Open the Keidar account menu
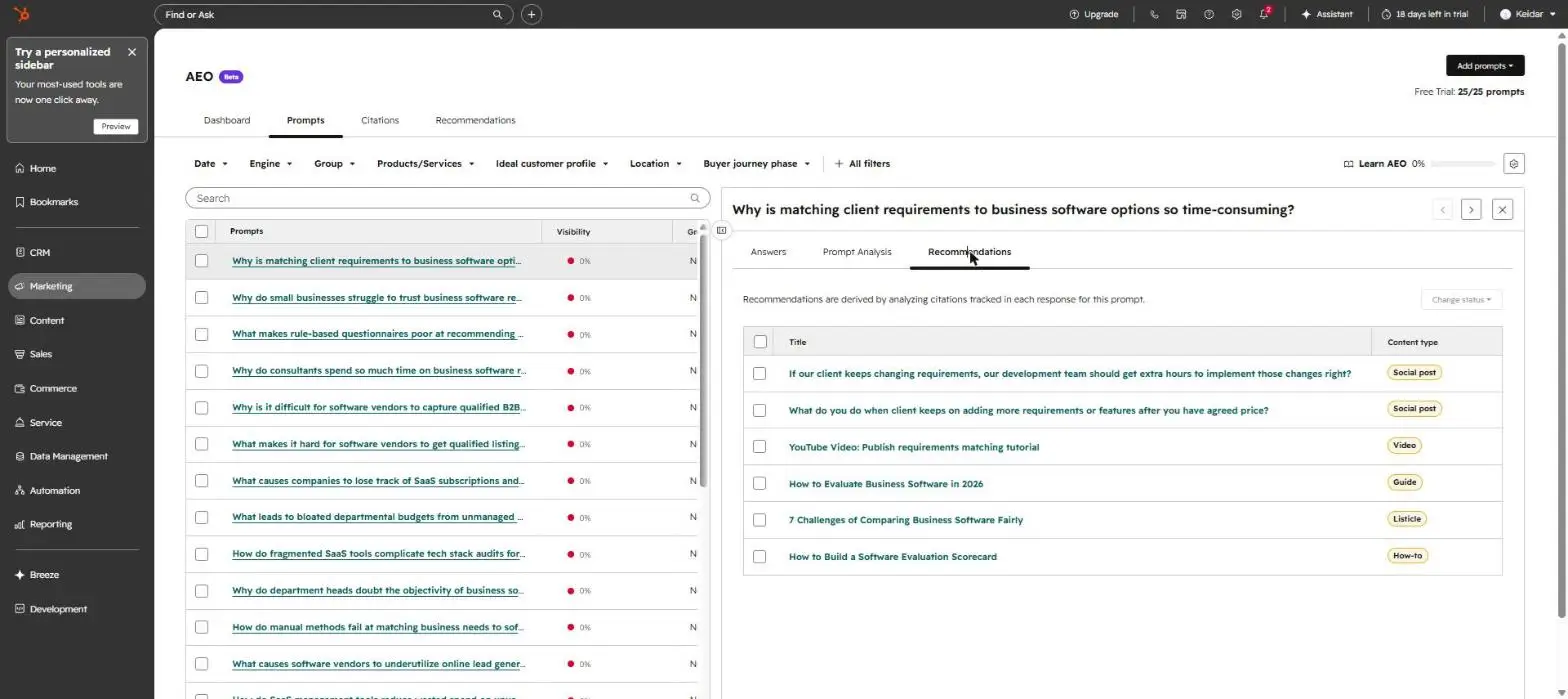This screenshot has width=1568, height=699. [1527, 14]
